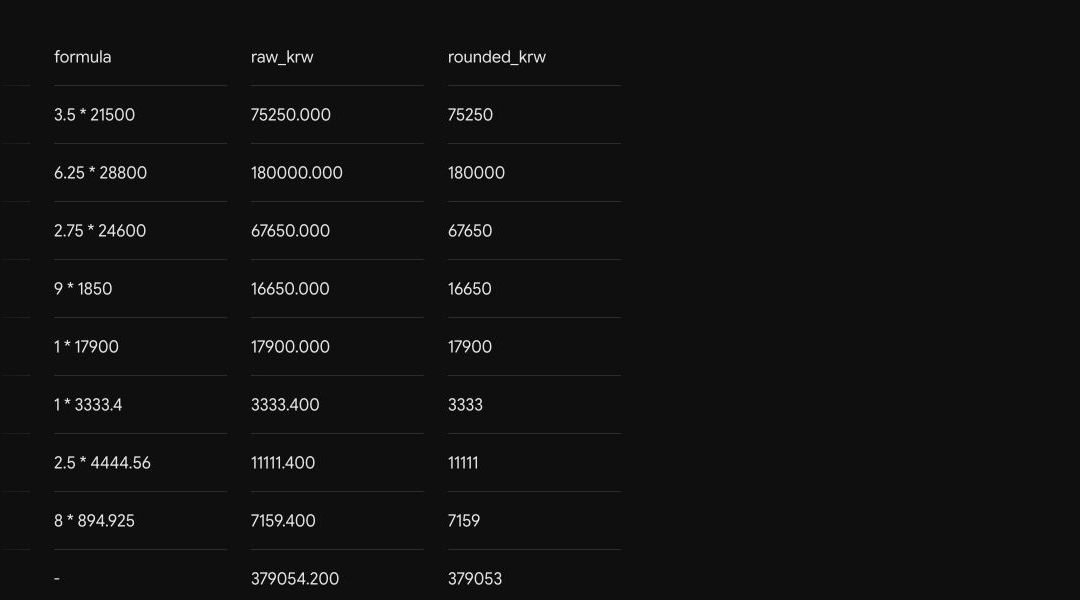
Task: Select the 9 * 1850 formula cell
Action: pos(83,289)
